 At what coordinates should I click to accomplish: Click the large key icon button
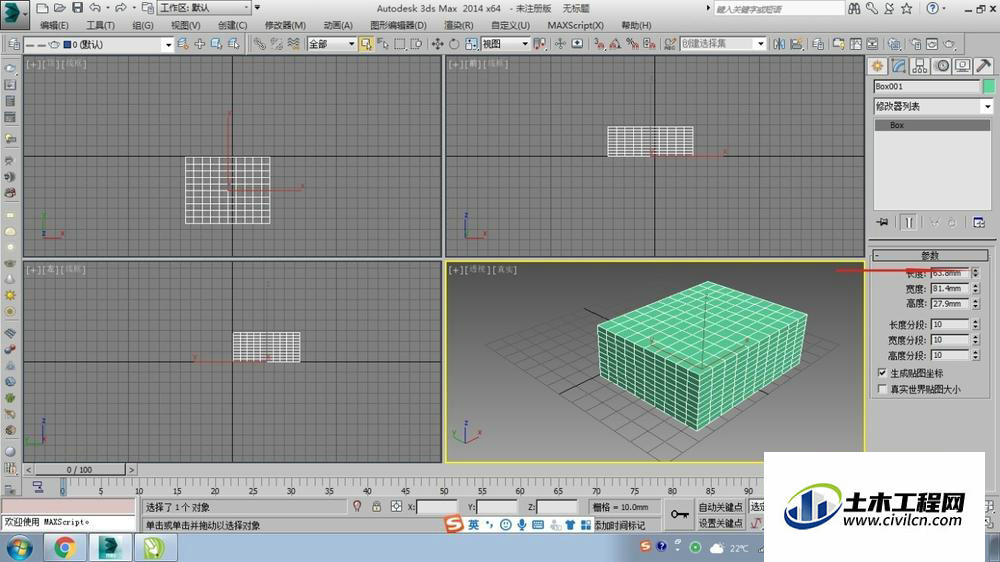coord(679,514)
